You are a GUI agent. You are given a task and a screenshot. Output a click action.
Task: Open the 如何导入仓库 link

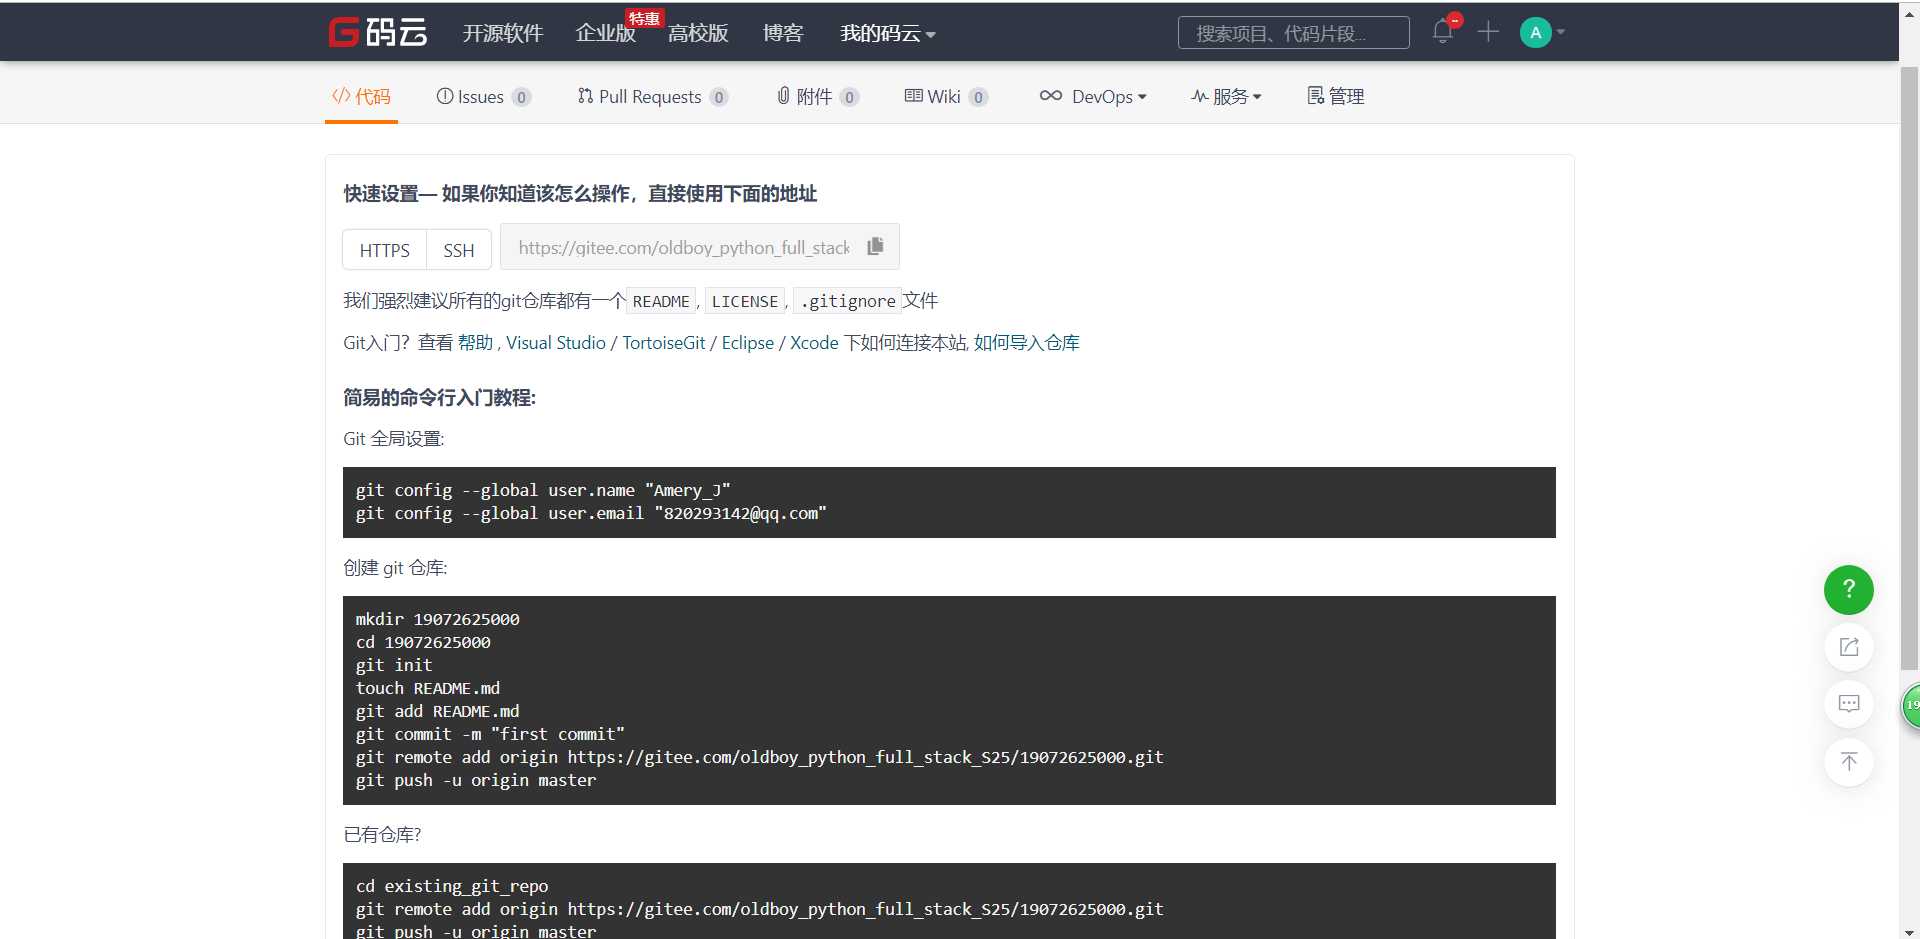point(1027,343)
